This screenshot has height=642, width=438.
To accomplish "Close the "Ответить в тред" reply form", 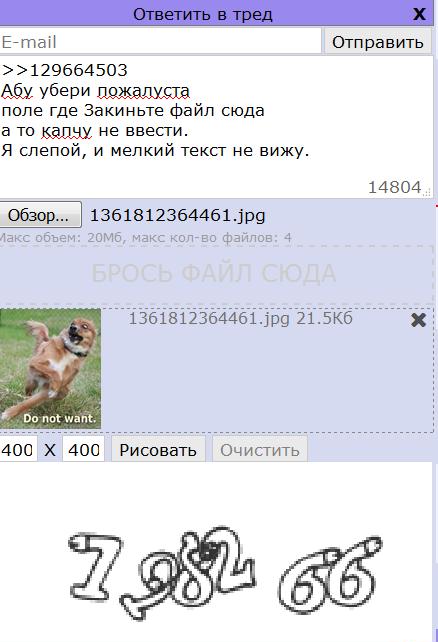I will [x=419, y=14].
